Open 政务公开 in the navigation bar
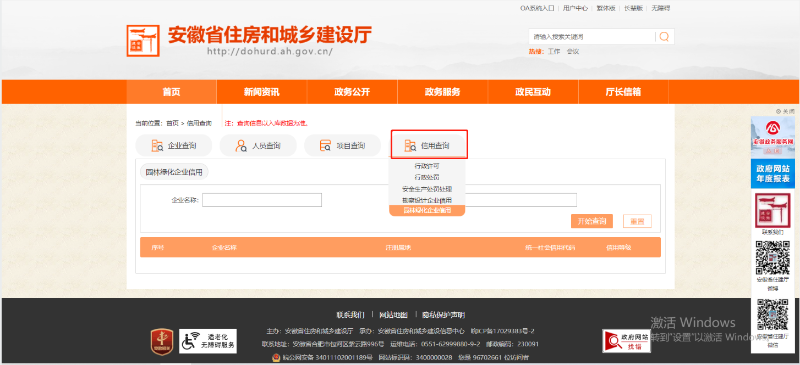 352,92
